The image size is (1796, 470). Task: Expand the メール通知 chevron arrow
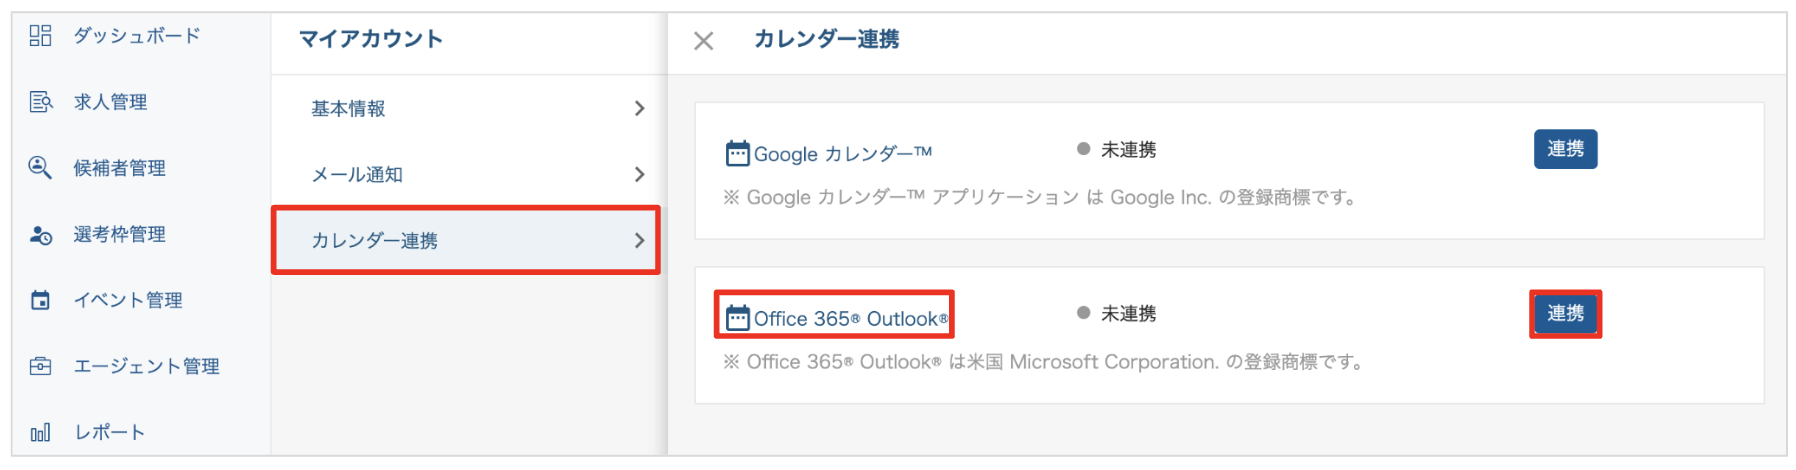[640, 174]
